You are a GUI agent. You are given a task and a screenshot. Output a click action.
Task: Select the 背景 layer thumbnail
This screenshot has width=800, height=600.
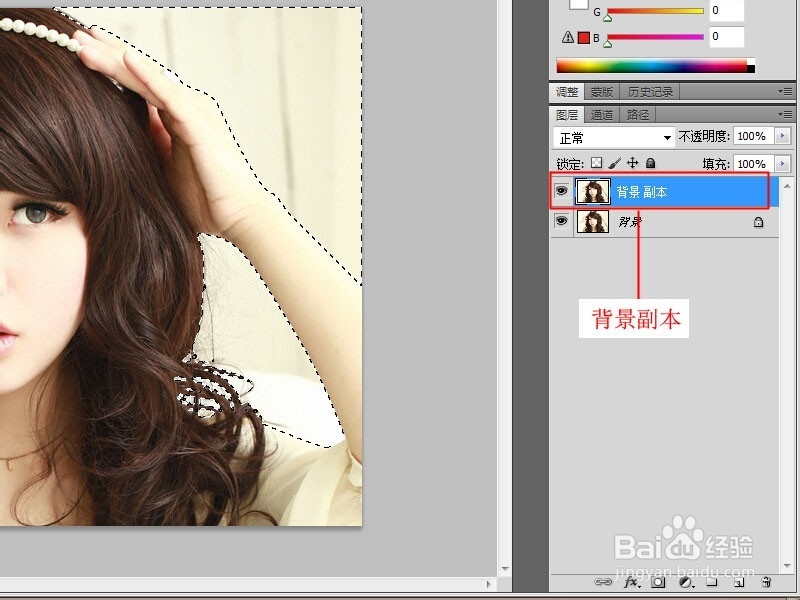click(593, 221)
